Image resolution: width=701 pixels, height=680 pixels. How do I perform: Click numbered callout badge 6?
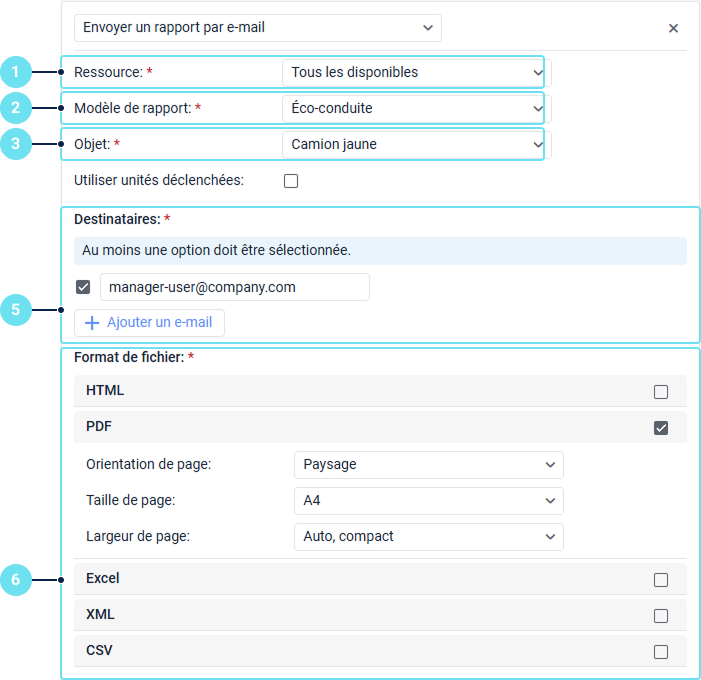pos(16,580)
